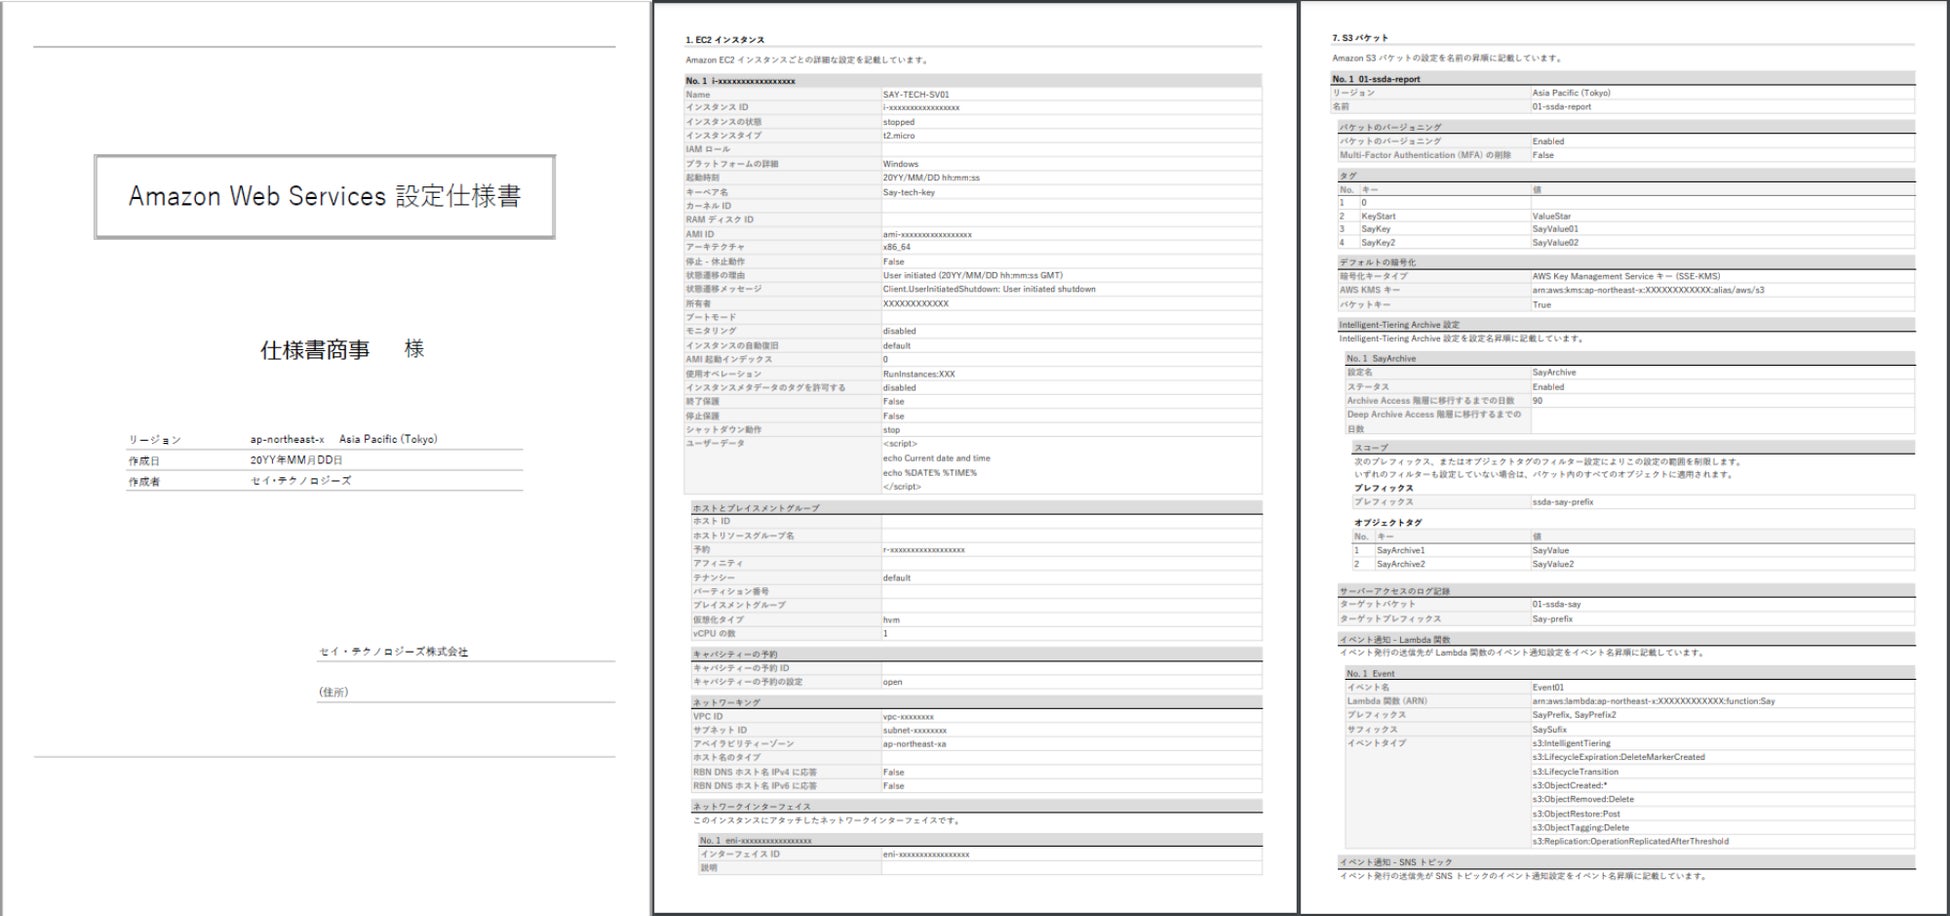Click the prefix value "SayPrefix, SayPrefix2"

point(1574,715)
